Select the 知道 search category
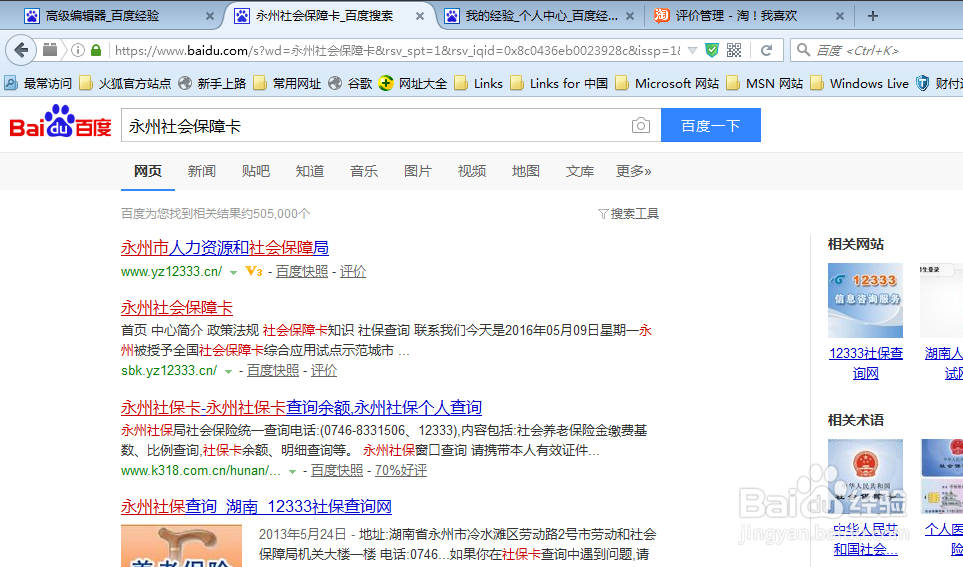The width and height of the screenshot is (963, 567). coord(310,171)
